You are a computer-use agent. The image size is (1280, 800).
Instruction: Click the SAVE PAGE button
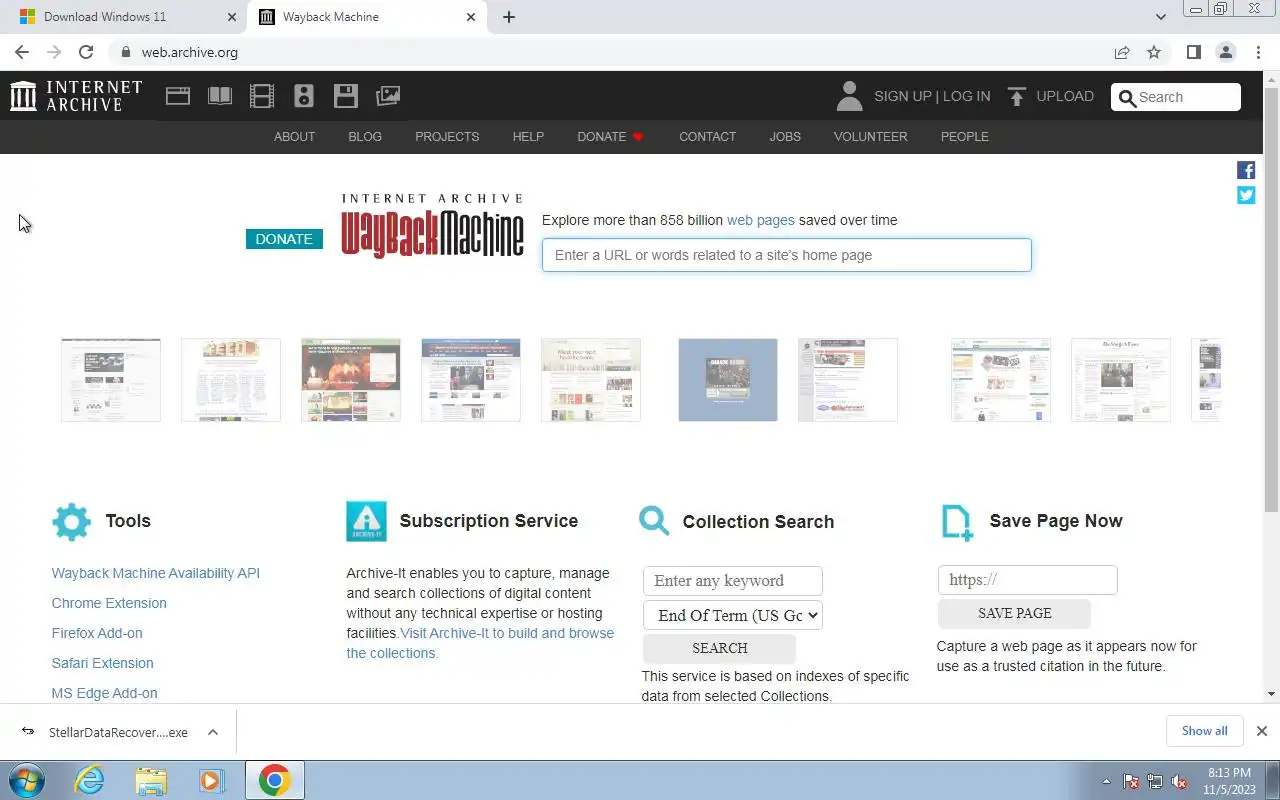click(x=1014, y=613)
